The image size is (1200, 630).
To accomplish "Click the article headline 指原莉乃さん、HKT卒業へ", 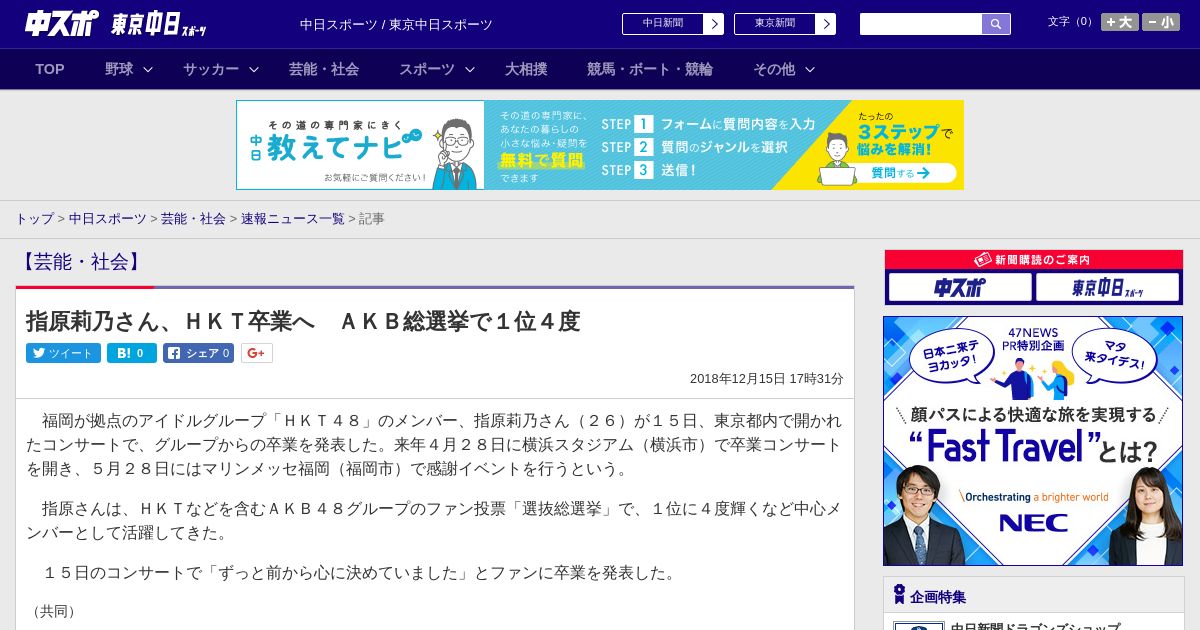I will coord(303,321).
